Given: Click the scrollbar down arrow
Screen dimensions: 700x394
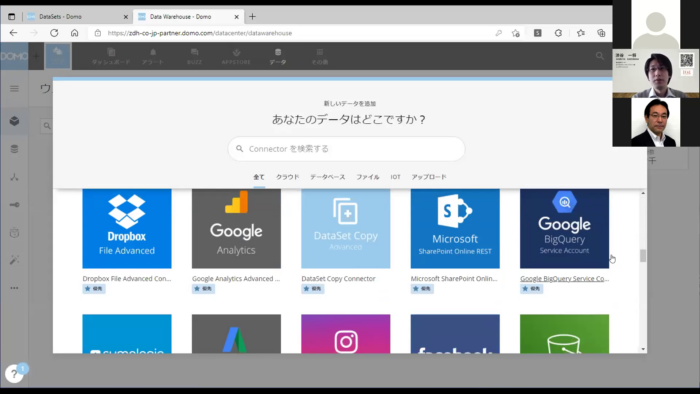Looking at the screenshot, I should (643, 349).
